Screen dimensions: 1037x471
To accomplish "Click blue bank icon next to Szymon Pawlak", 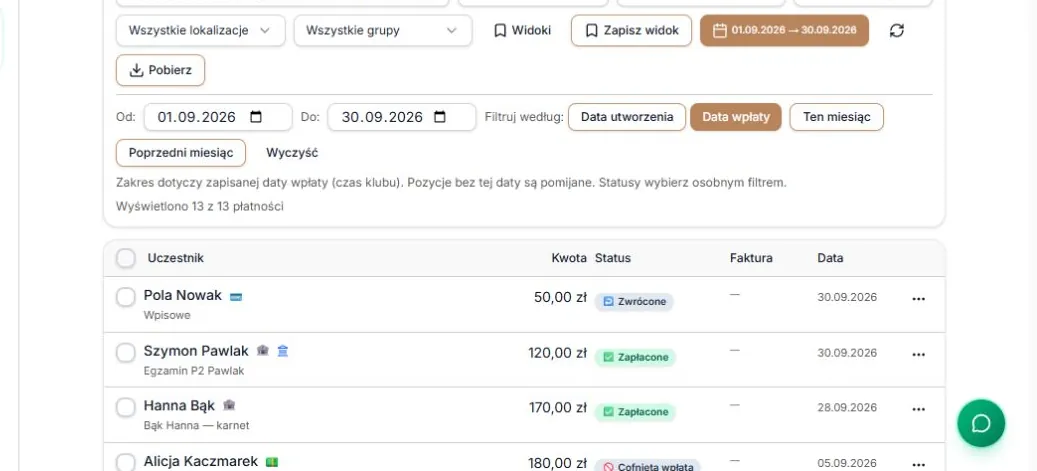I will pos(283,351).
